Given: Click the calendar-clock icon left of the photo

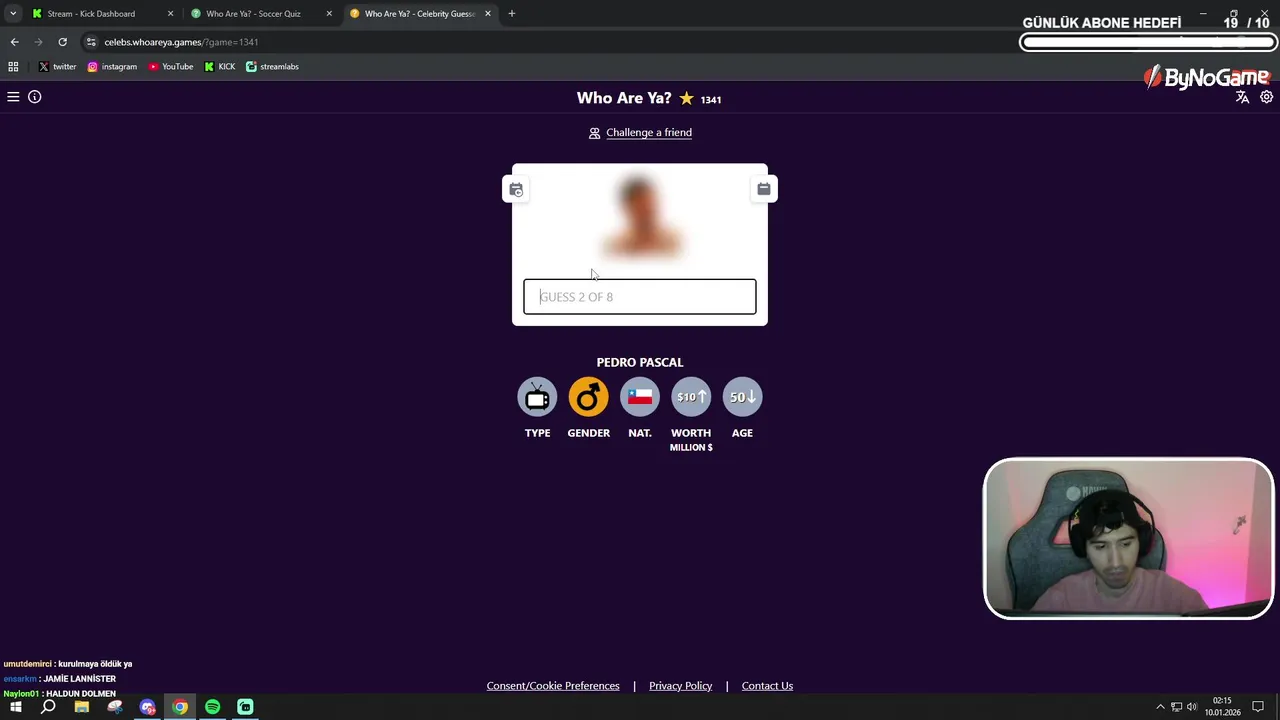Looking at the screenshot, I should (516, 189).
